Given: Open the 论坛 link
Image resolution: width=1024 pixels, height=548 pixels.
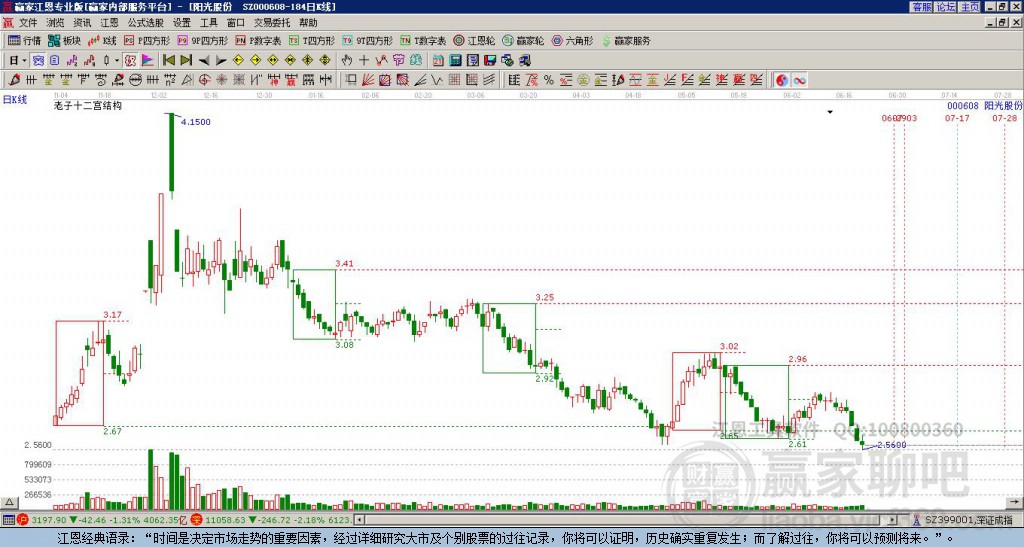Looking at the screenshot, I should coord(945,7).
